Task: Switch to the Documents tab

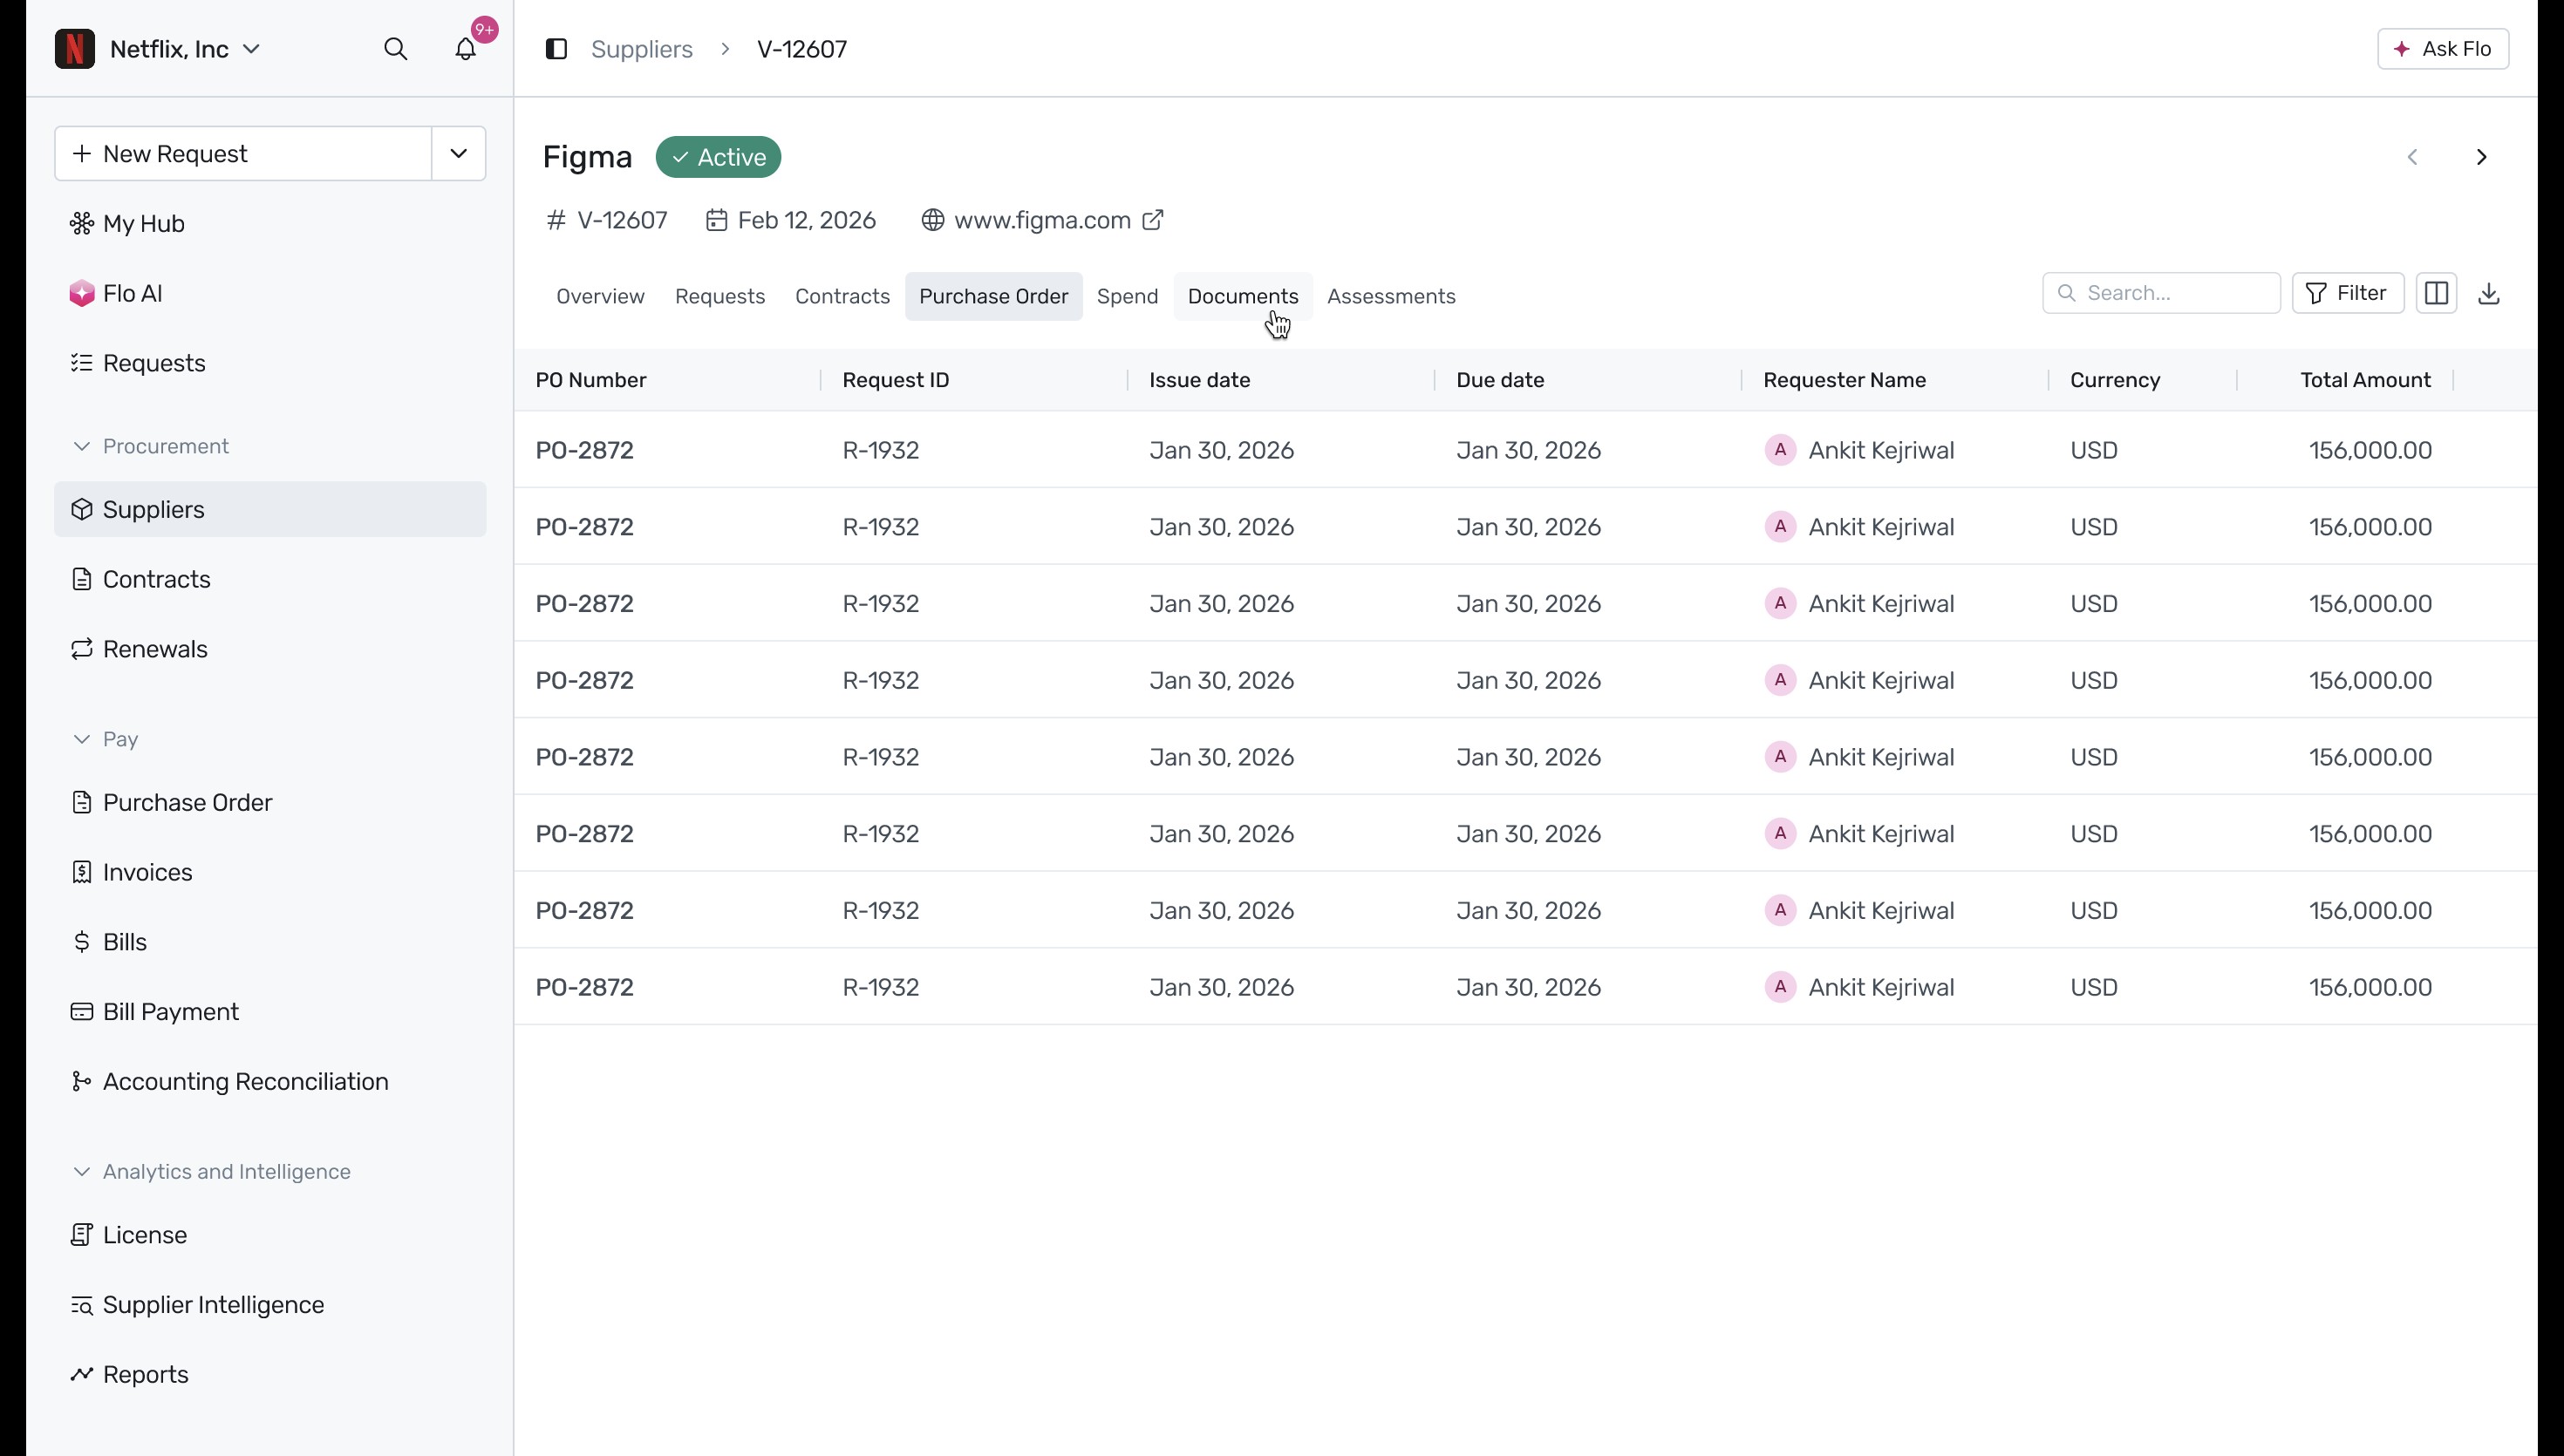Action: 1243,297
